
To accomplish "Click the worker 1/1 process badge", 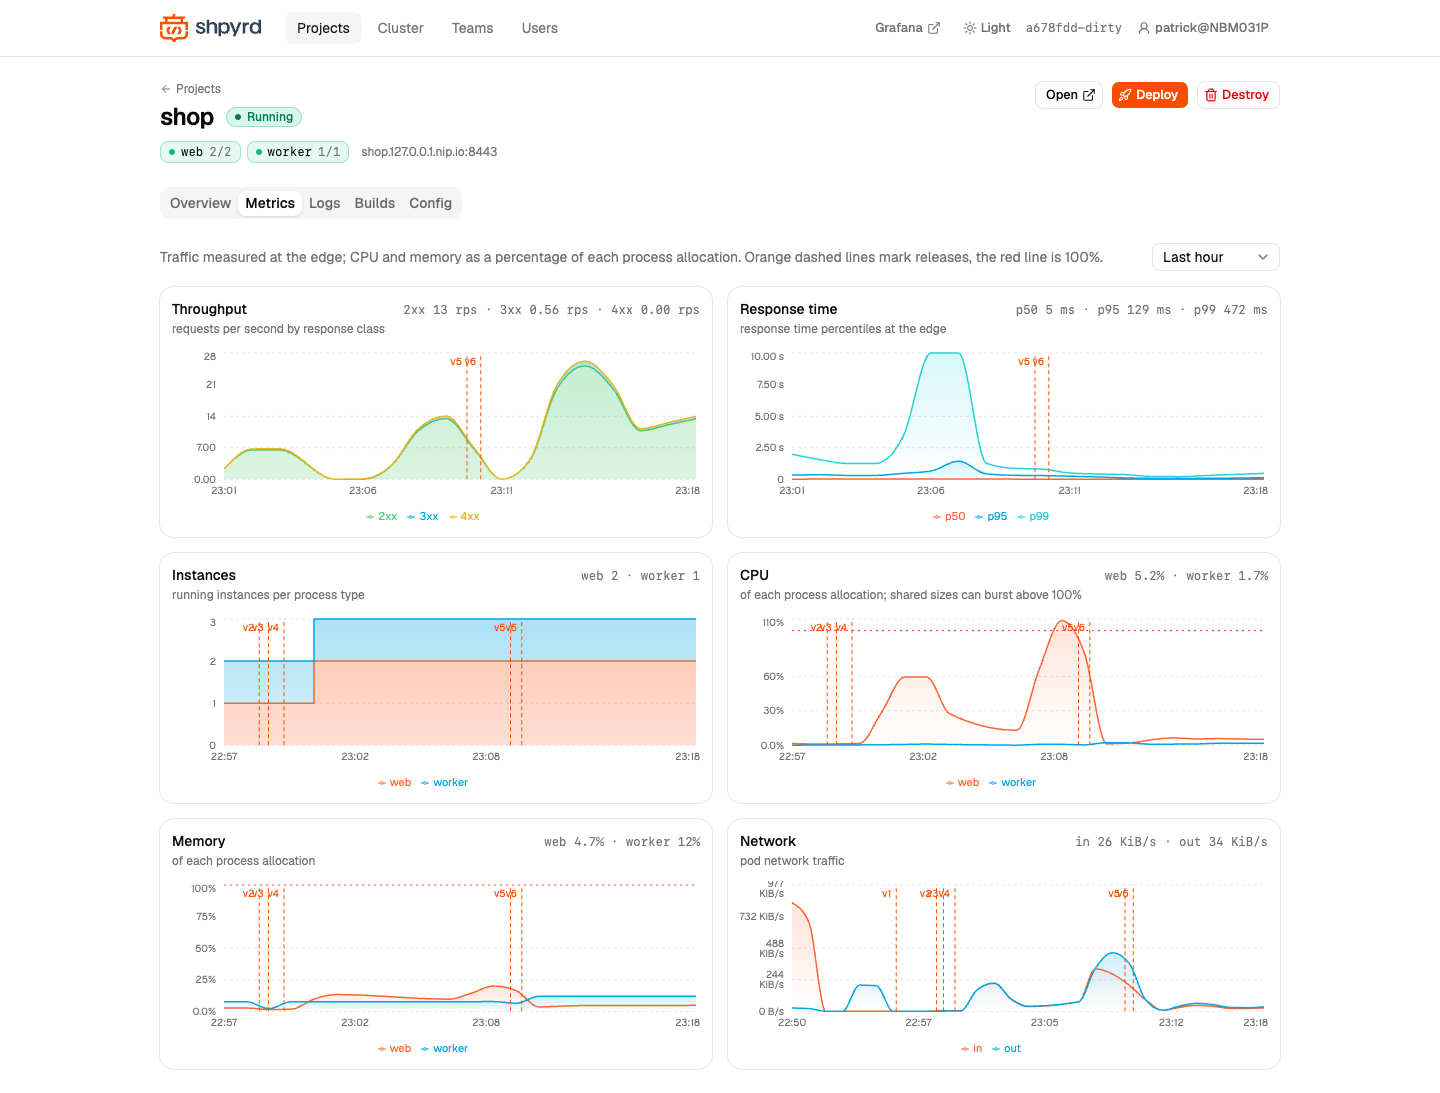I will tap(298, 152).
